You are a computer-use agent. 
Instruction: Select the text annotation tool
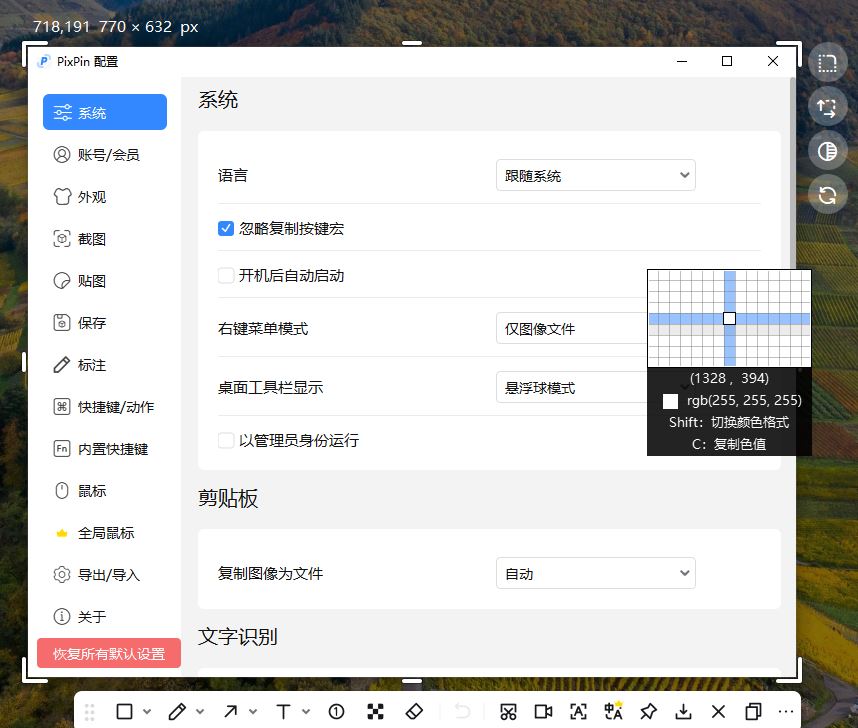[x=283, y=711]
